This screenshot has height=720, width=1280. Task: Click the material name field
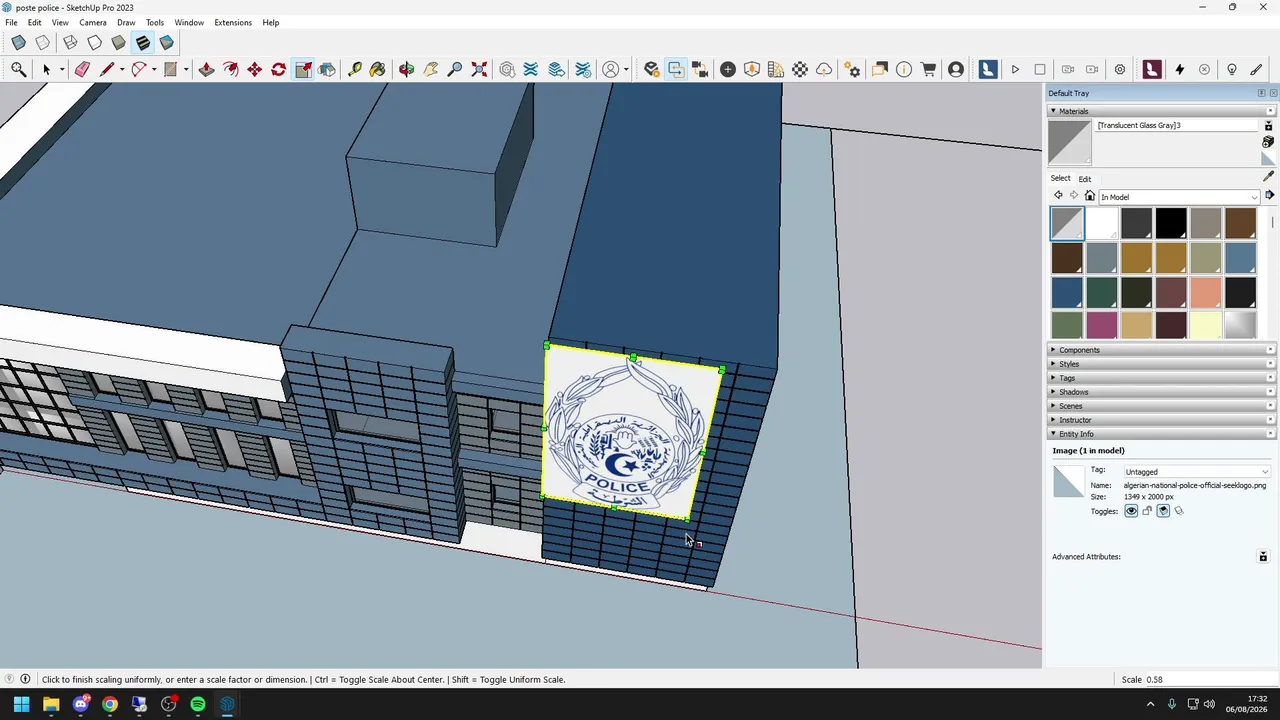point(1176,125)
